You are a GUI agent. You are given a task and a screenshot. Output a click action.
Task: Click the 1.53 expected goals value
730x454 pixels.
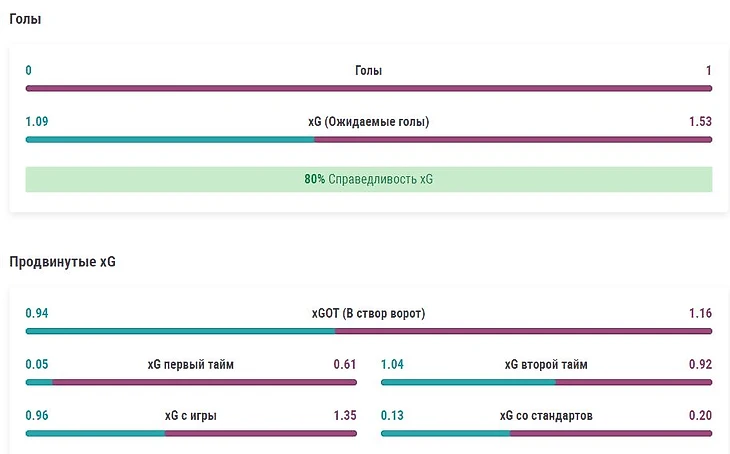700,122
